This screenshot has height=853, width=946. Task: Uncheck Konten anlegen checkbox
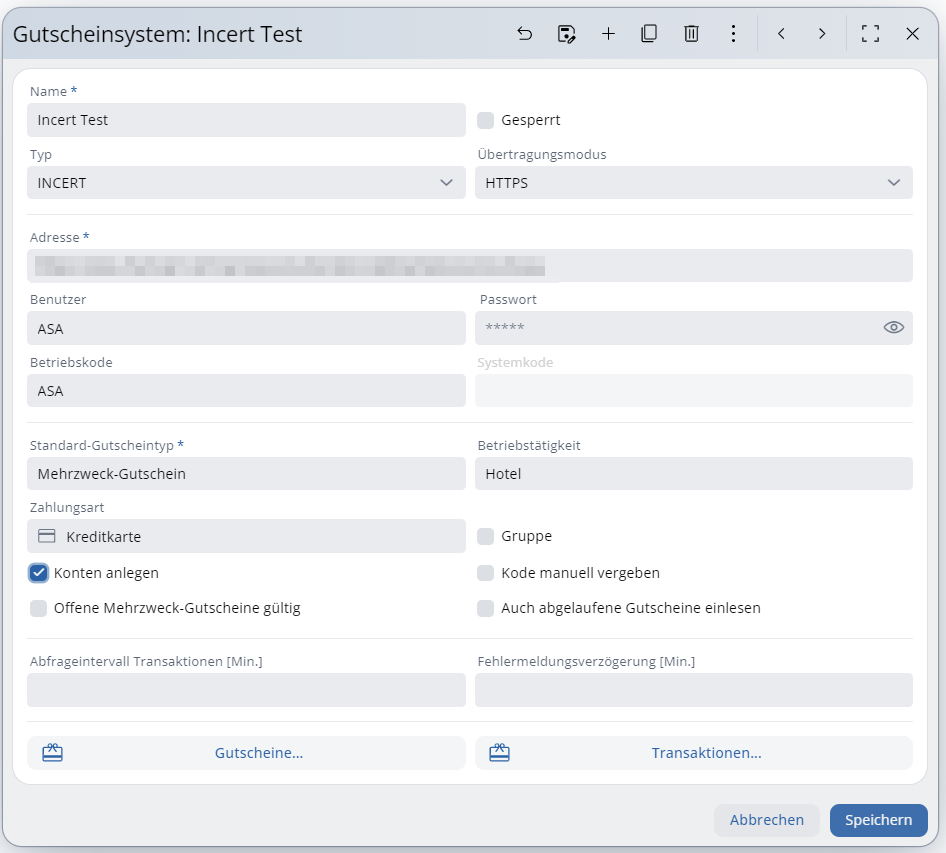point(39,573)
